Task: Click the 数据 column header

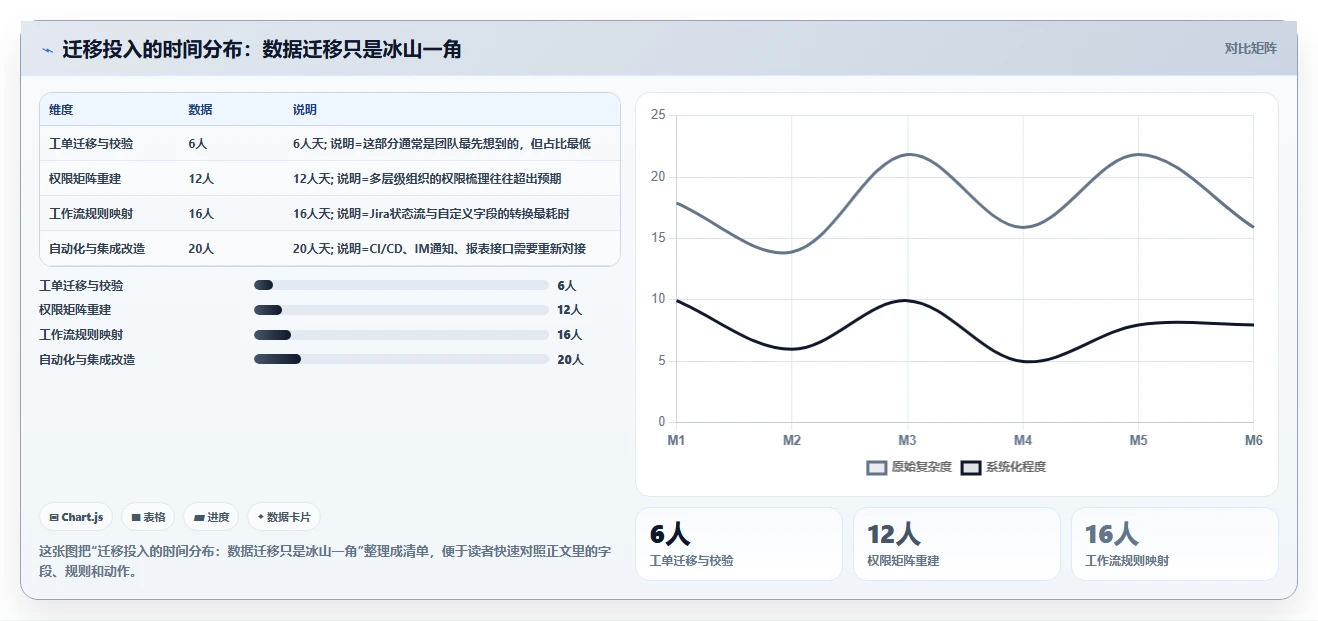Action: click(x=200, y=110)
